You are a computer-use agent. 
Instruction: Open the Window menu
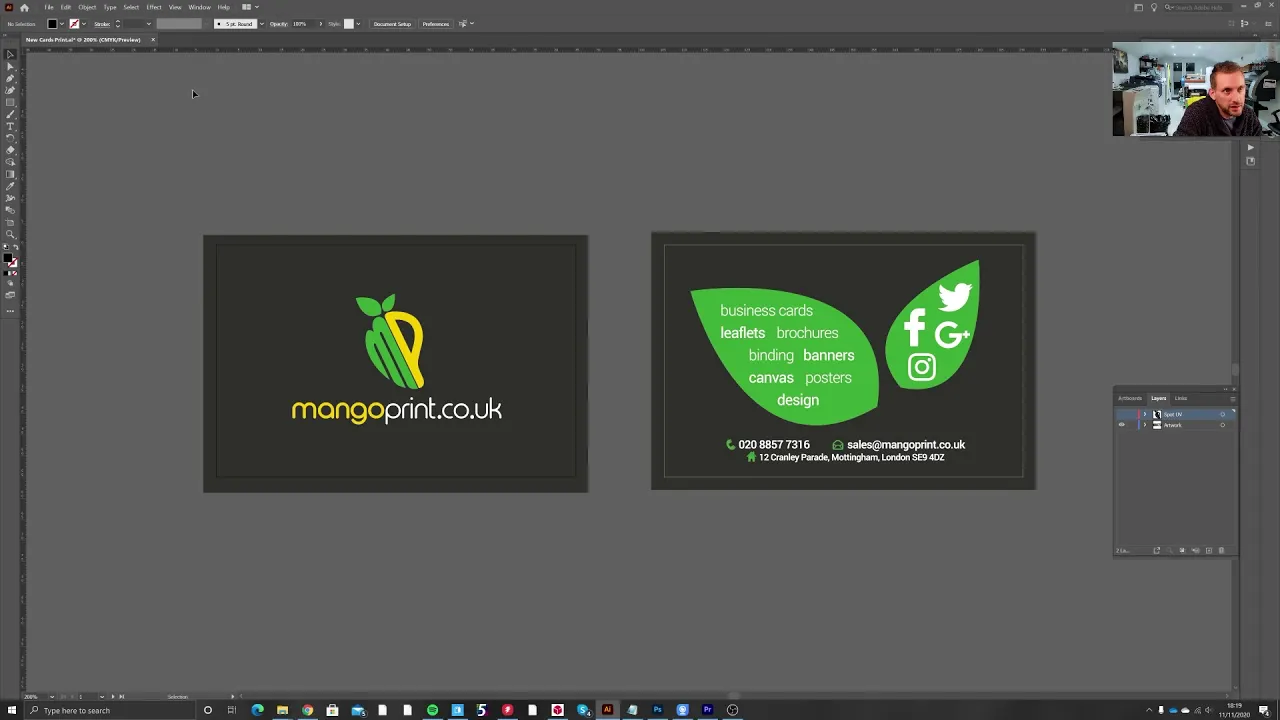[200, 7]
